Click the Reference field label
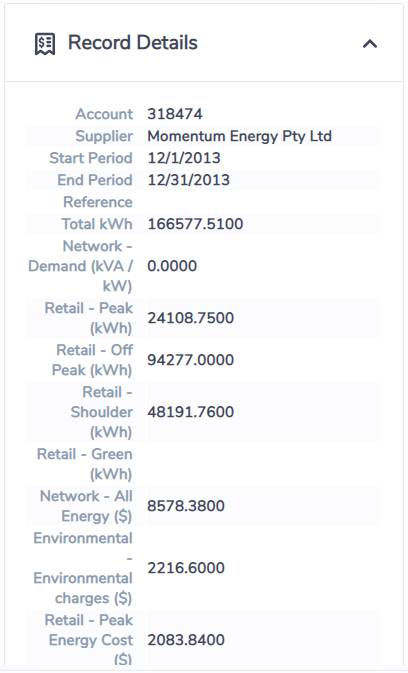This screenshot has height=673, width=408. [x=98, y=202]
